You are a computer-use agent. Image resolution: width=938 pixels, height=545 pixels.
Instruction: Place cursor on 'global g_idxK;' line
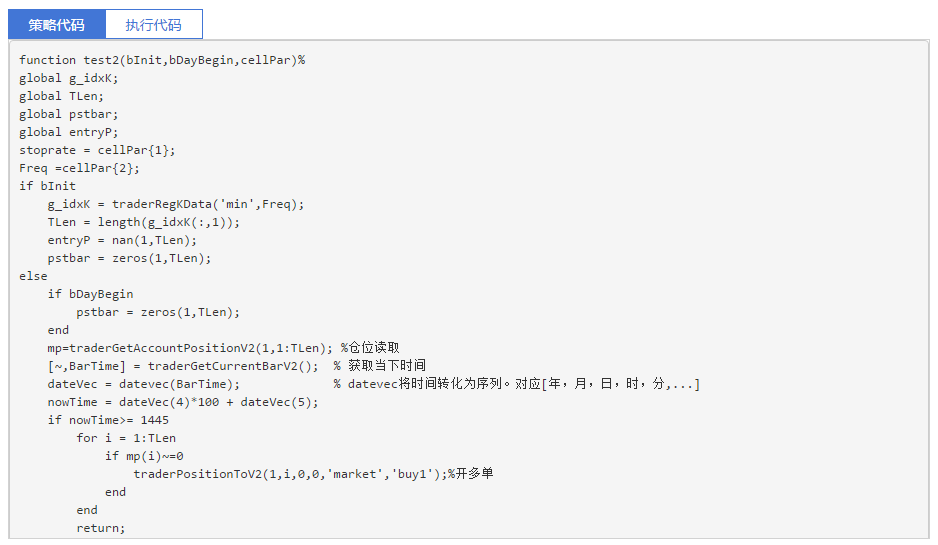coord(69,78)
